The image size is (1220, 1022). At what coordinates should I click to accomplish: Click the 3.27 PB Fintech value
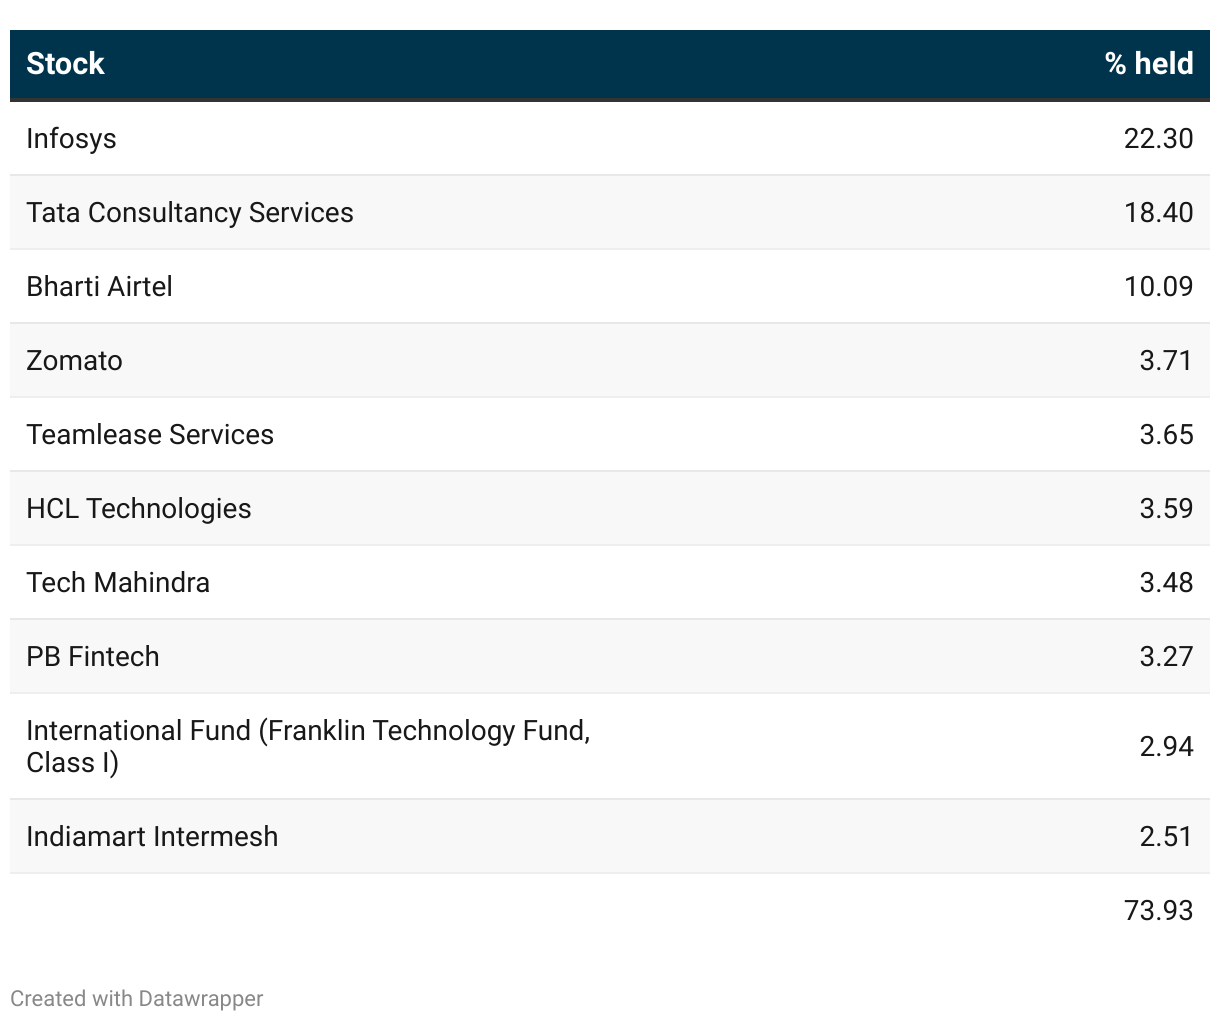[1166, 656]
